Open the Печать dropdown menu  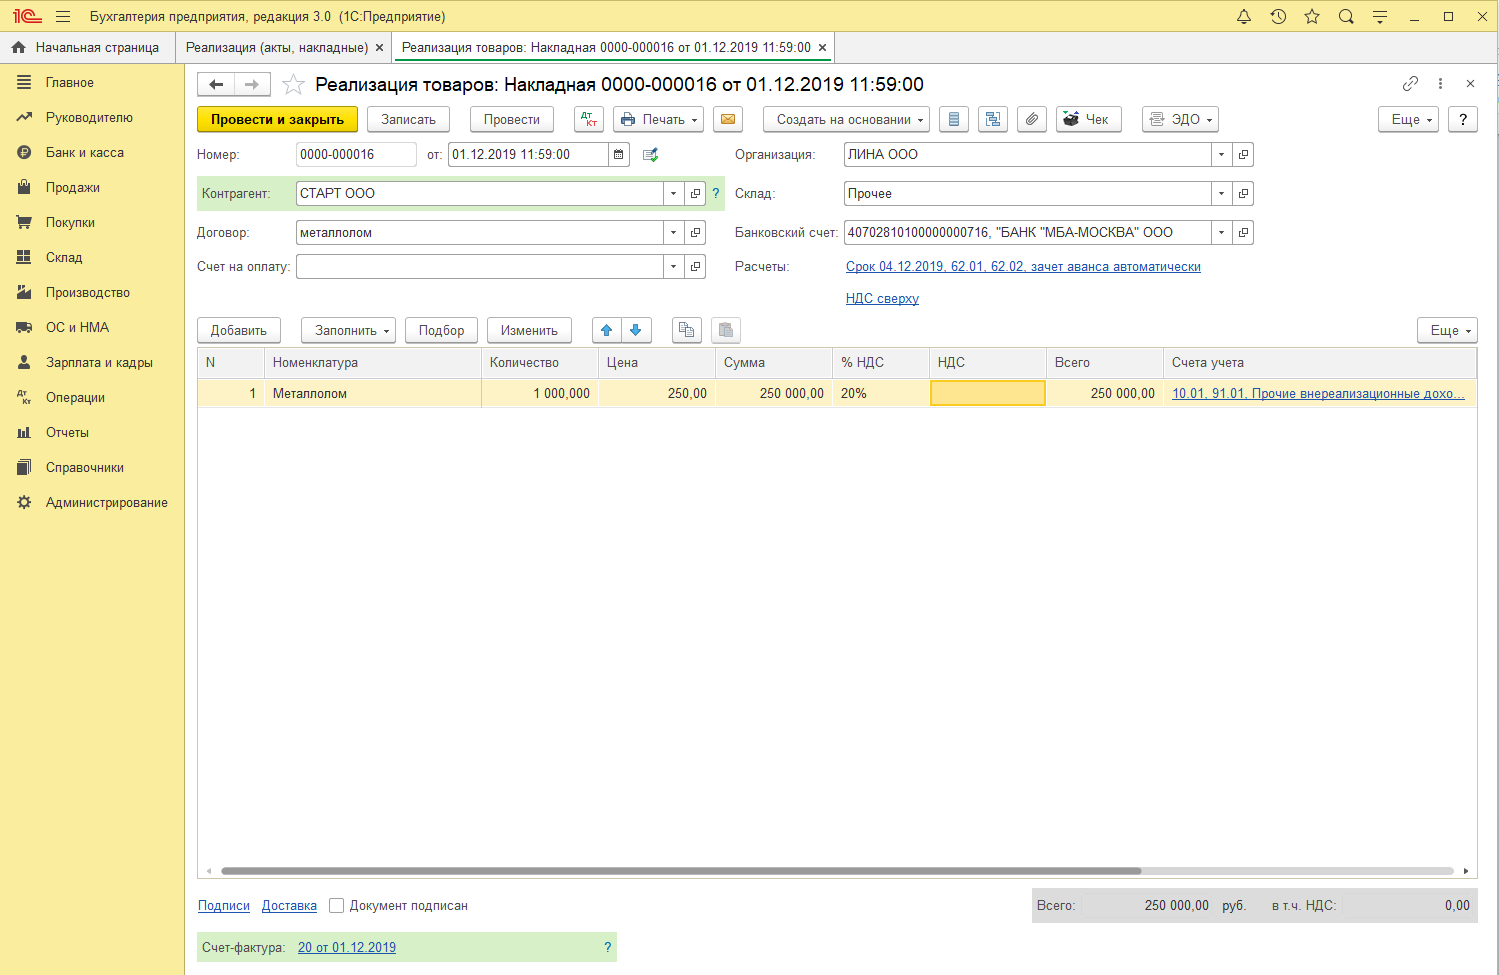click(x=658, y=119)
